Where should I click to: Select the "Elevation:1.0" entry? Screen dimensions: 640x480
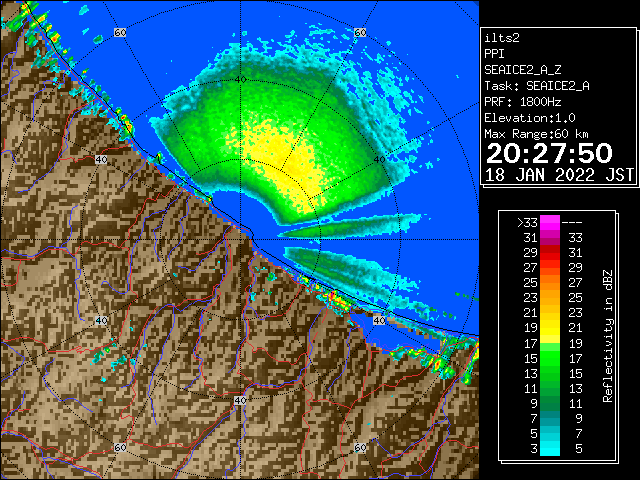tap(530, 118)
